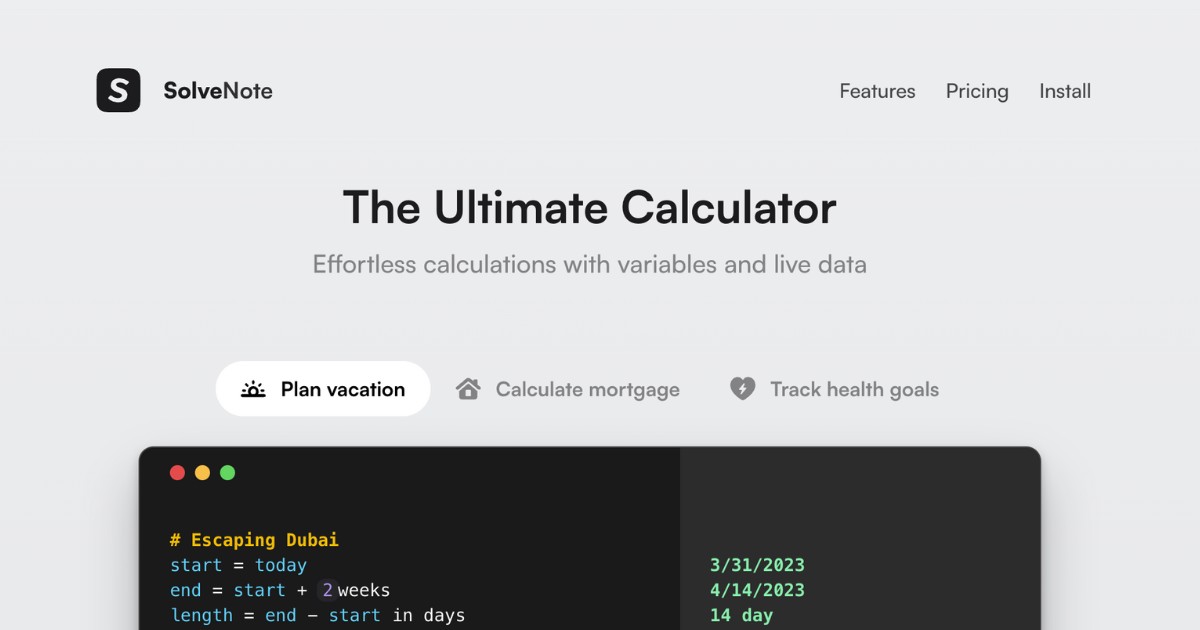Click the yellow traffic light dot
This screenshot has width=1200, height=630.
click(202, 472)
